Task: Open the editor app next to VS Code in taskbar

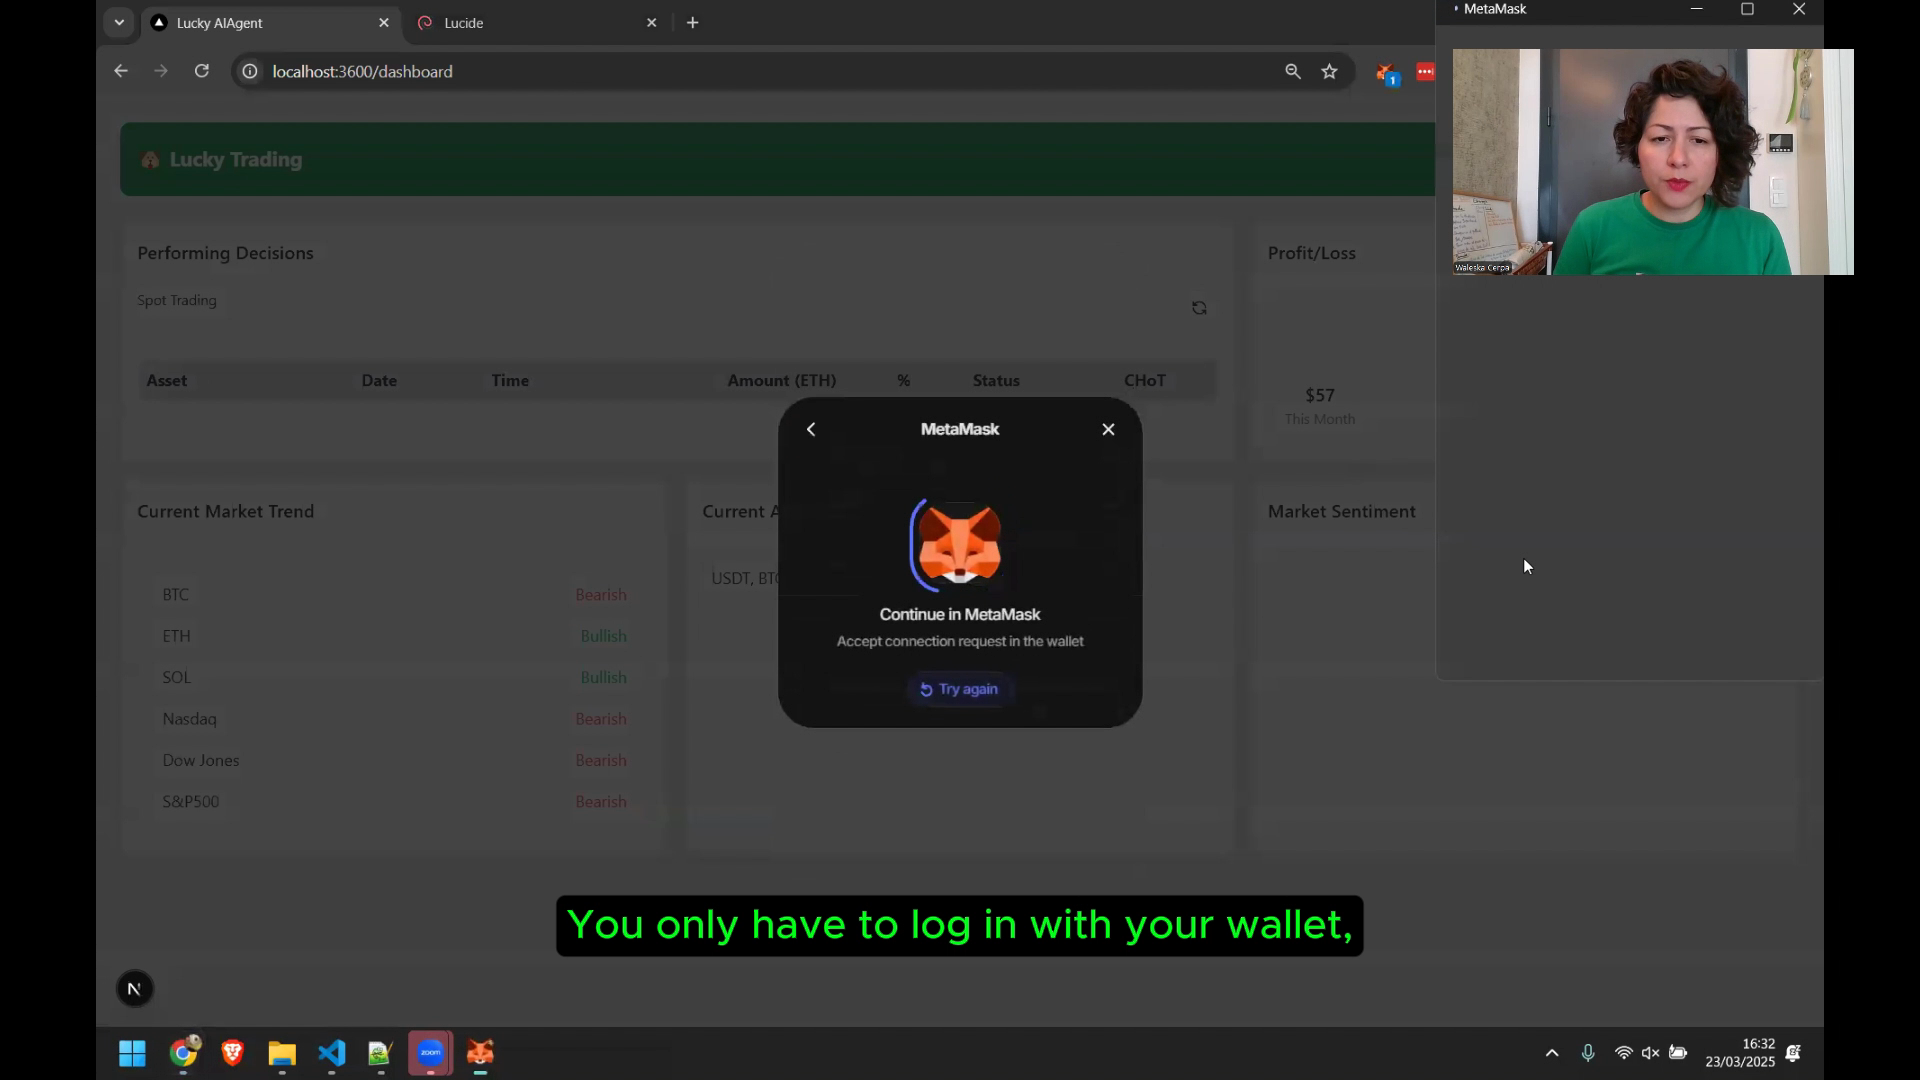Action: point(380,1053)
